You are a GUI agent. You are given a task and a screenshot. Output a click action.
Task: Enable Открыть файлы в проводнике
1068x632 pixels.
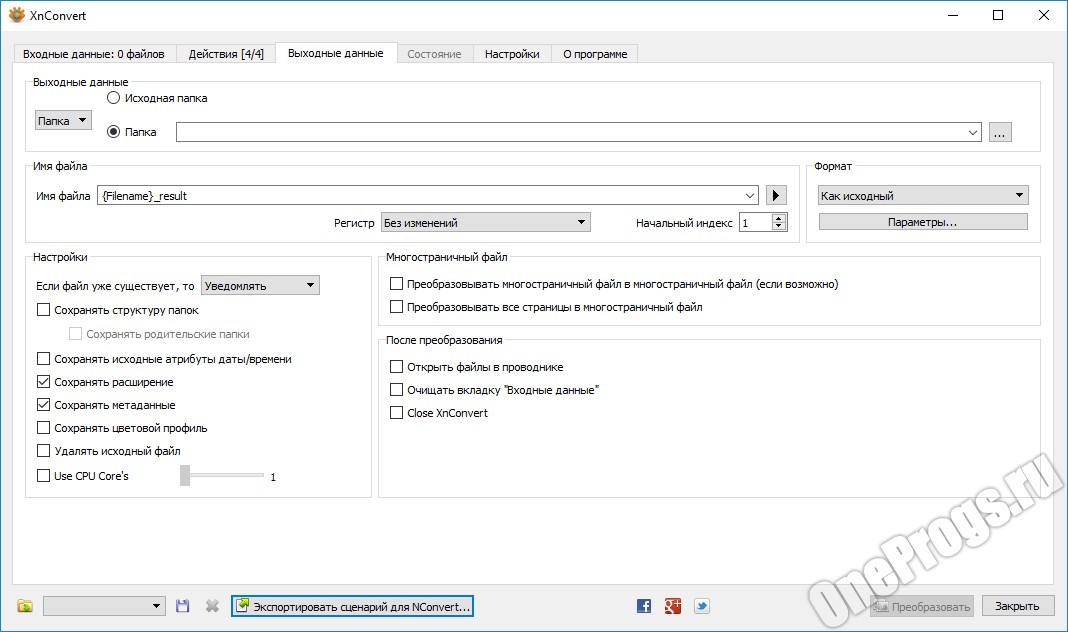396,366
